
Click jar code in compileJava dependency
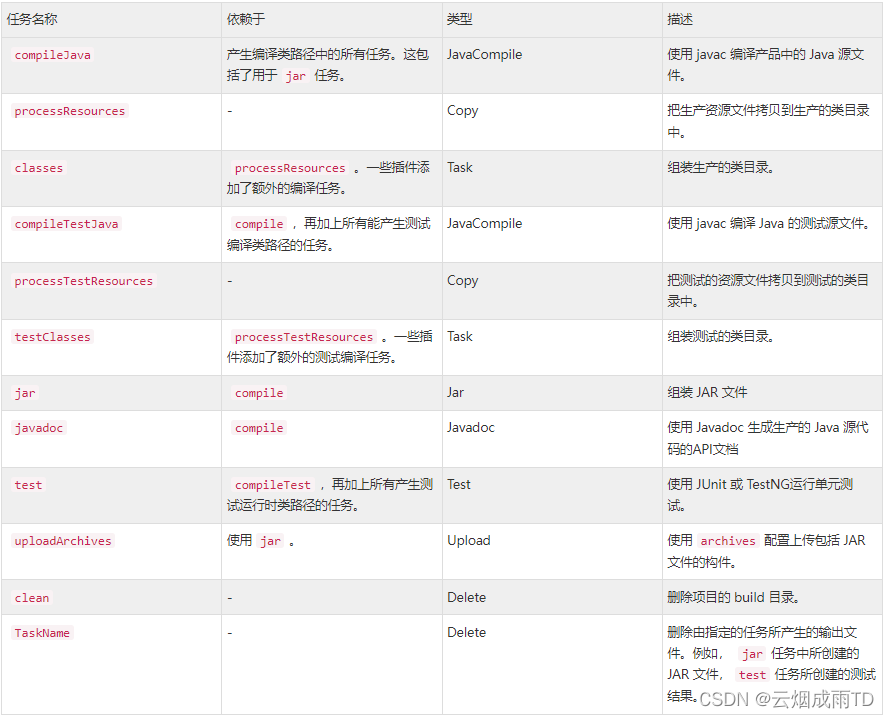click(295, 76)
